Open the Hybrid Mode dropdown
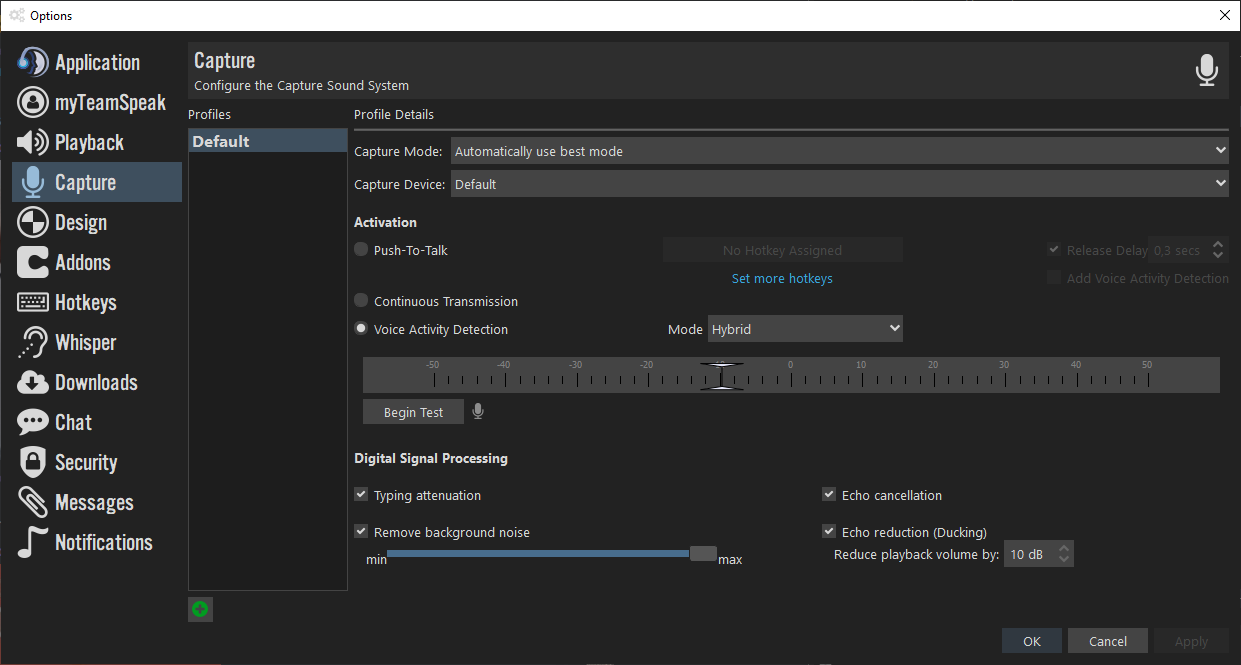Image resolution: width=1241 pixels, height=665 pixels. pos(805,329)
